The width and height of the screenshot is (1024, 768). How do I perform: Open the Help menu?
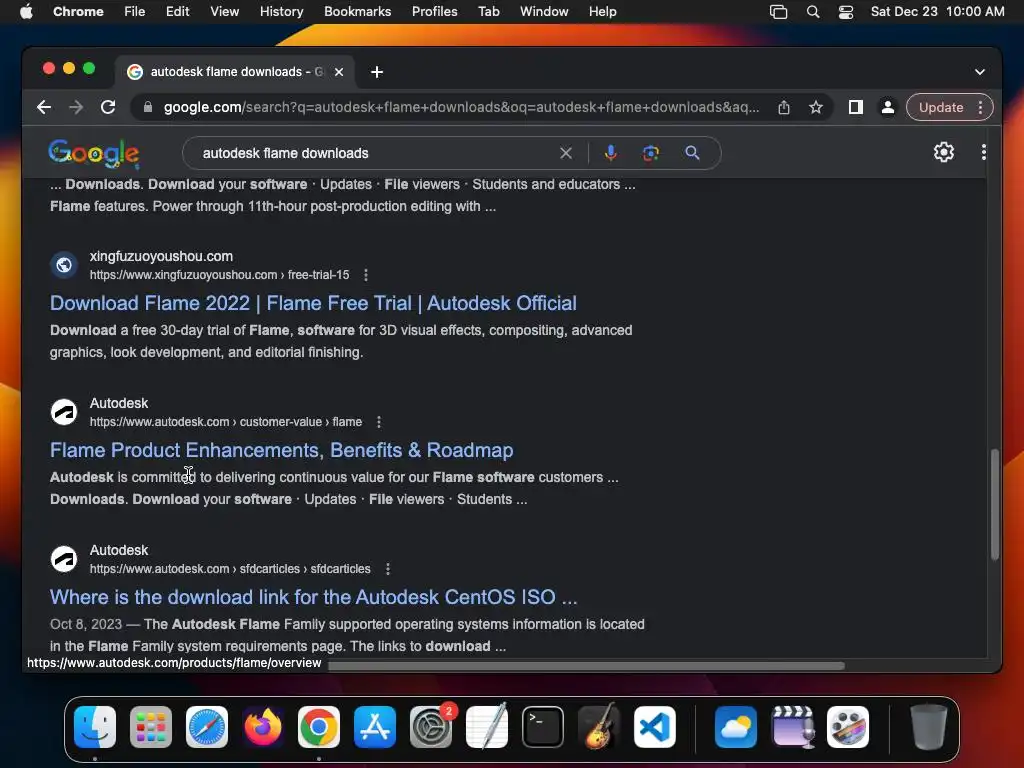click(x=602, y=11)
